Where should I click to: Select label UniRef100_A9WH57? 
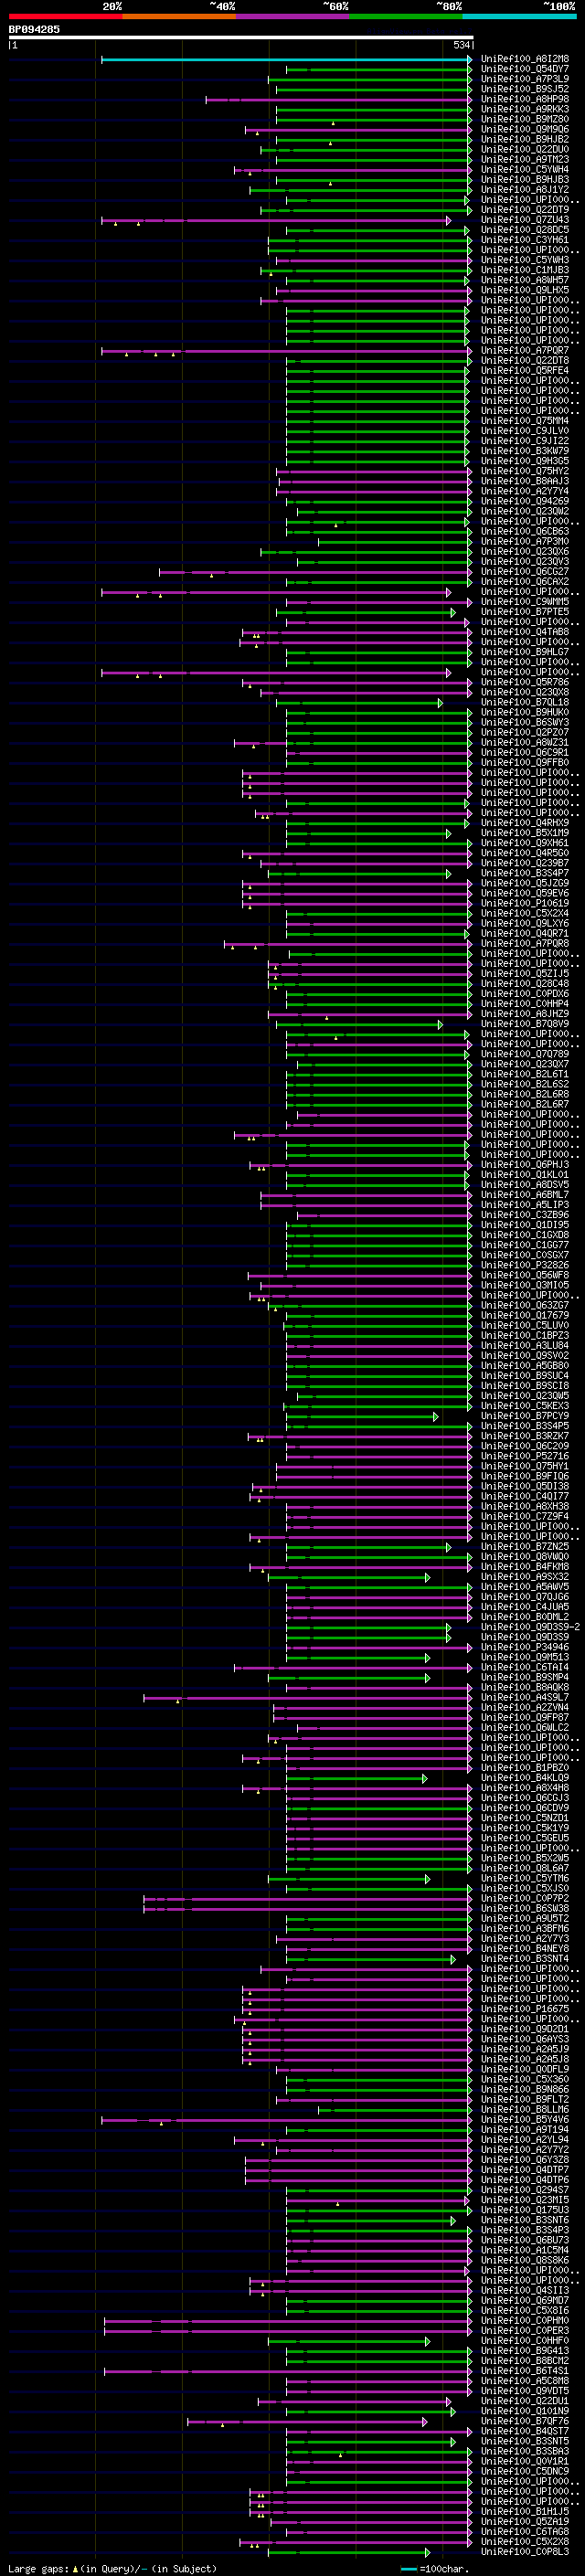tap(525, 281)
